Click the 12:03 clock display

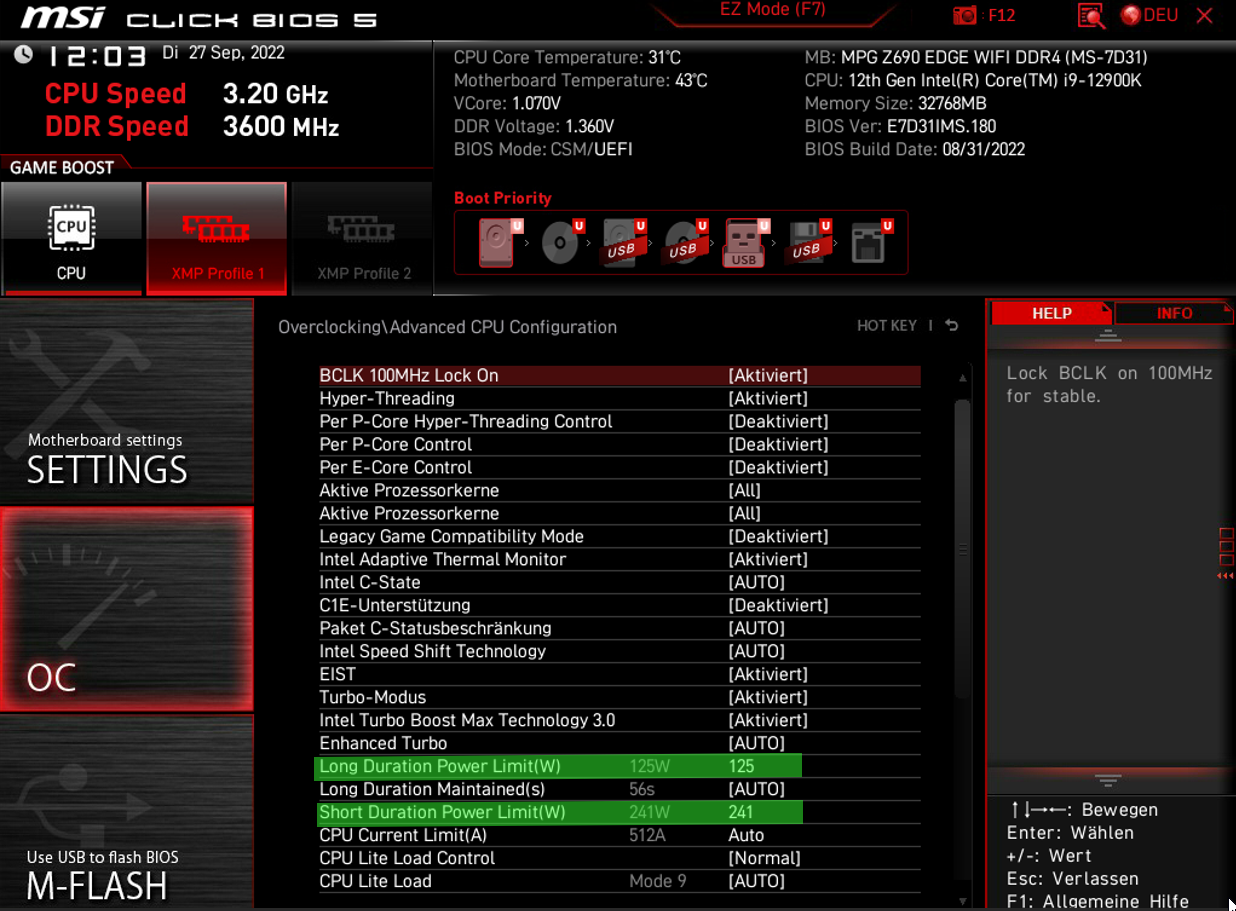pos(96,57)
